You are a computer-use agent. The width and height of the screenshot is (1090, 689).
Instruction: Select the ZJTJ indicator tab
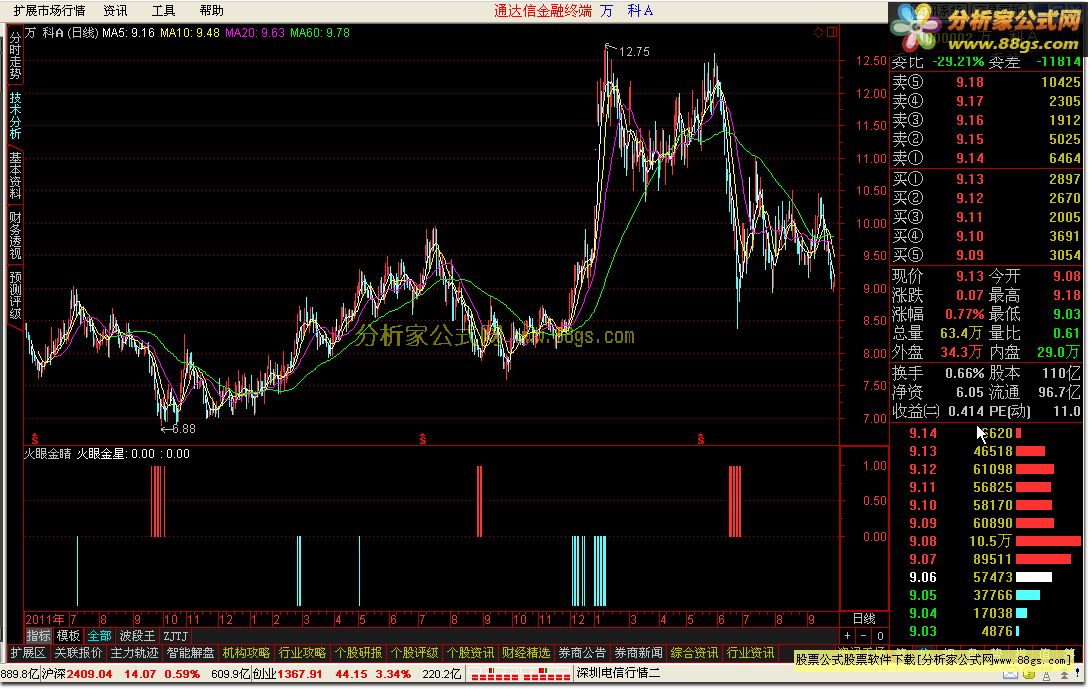point(175,635)
